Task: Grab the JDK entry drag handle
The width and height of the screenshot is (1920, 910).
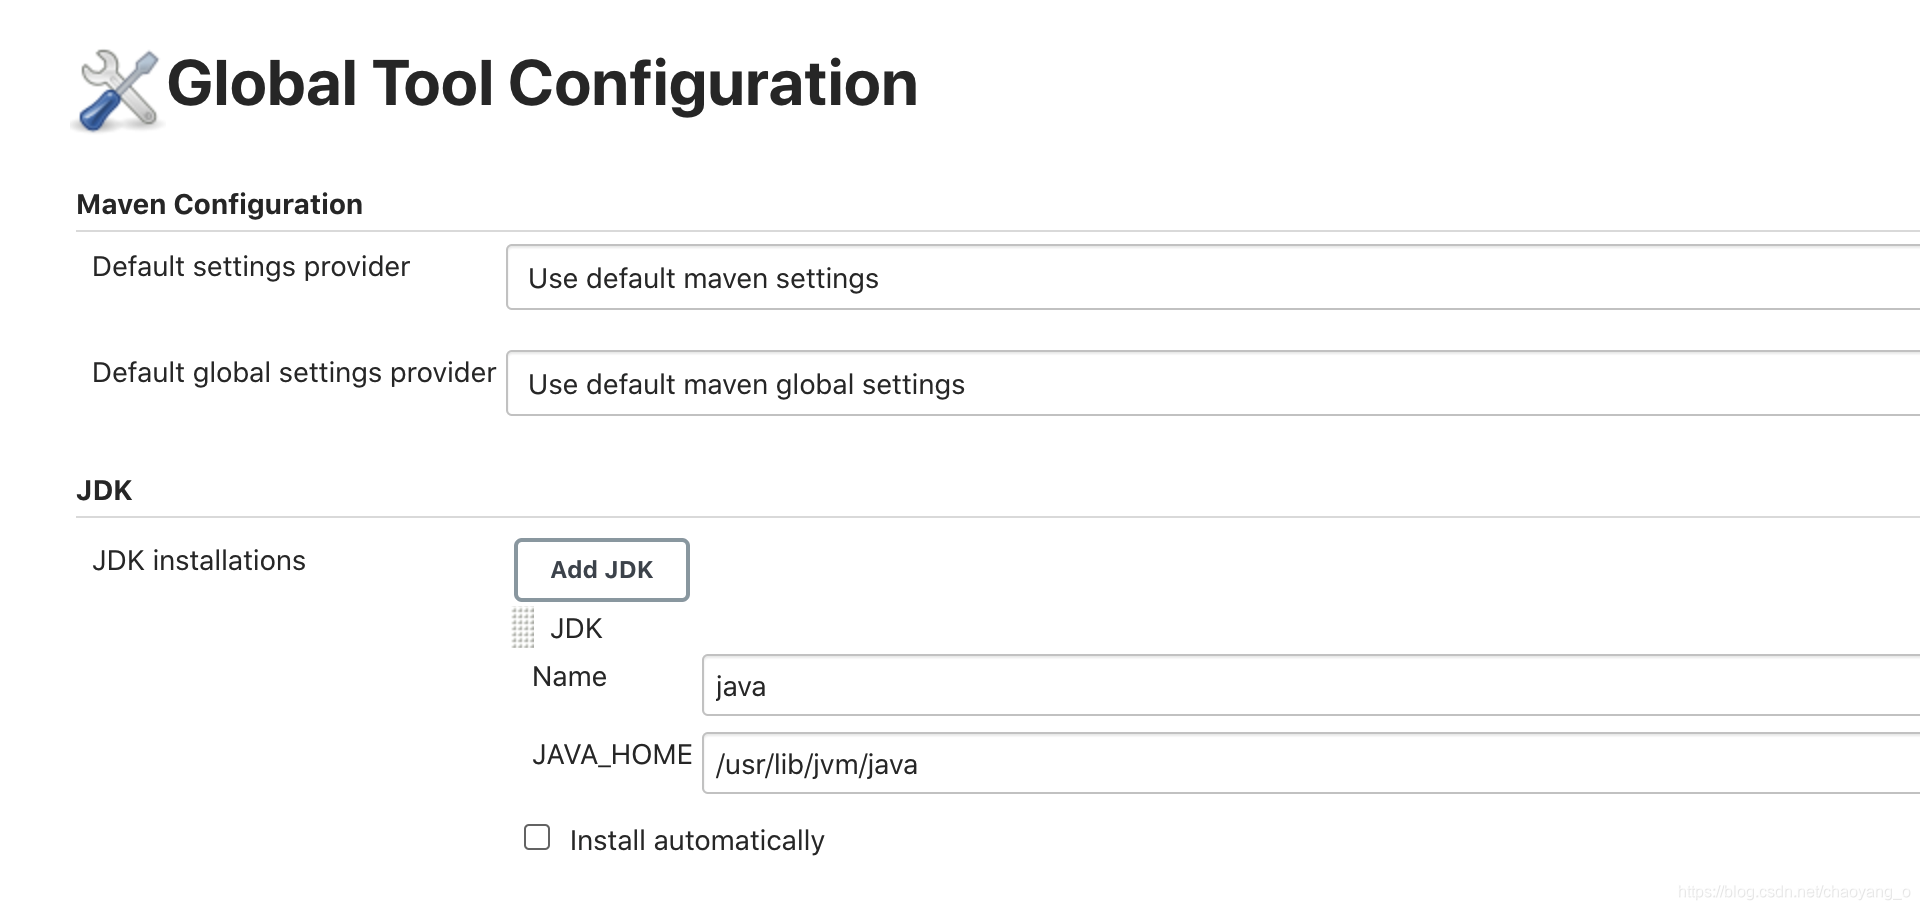Action: click(523, 628)
